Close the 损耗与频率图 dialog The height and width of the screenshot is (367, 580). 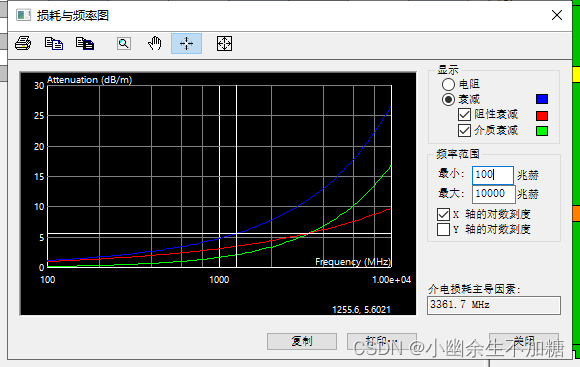click(557, 15)
